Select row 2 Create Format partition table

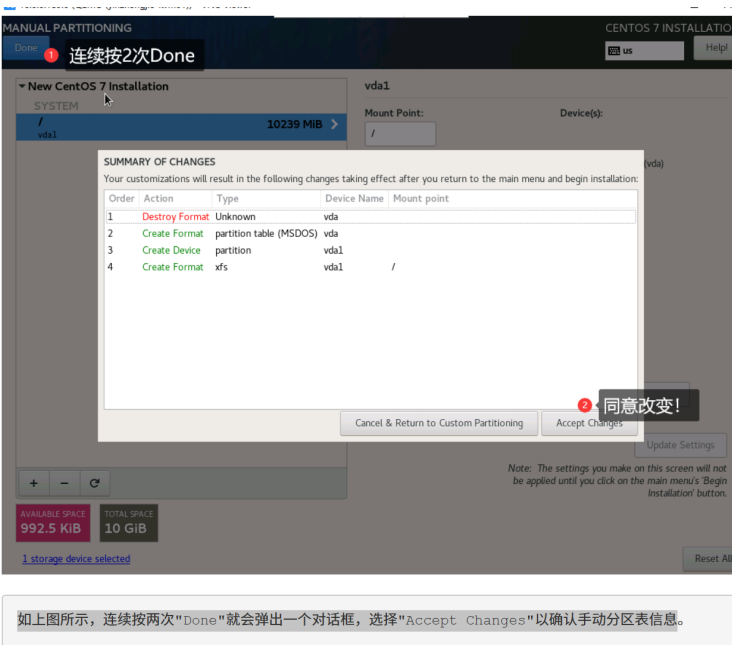370,233
